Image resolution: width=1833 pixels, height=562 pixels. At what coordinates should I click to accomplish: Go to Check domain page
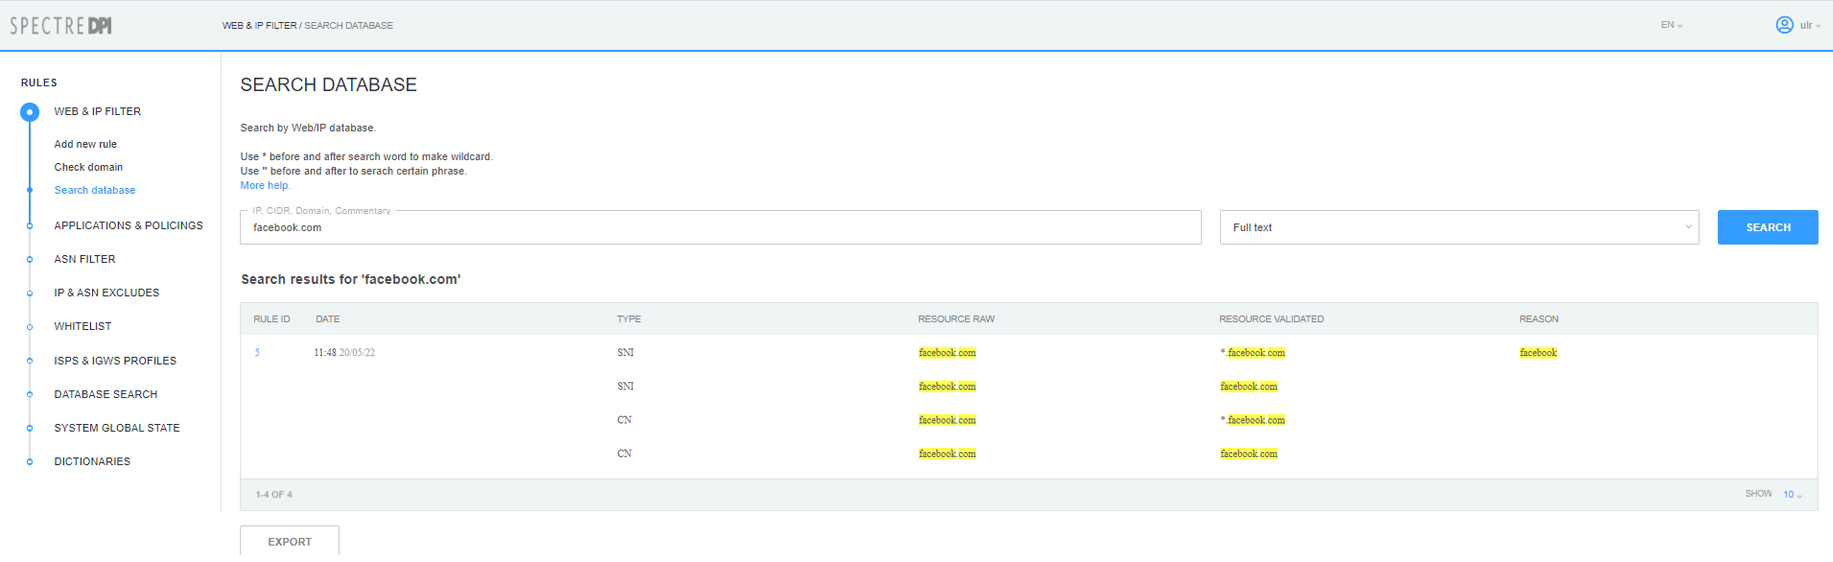coord(88,167)
